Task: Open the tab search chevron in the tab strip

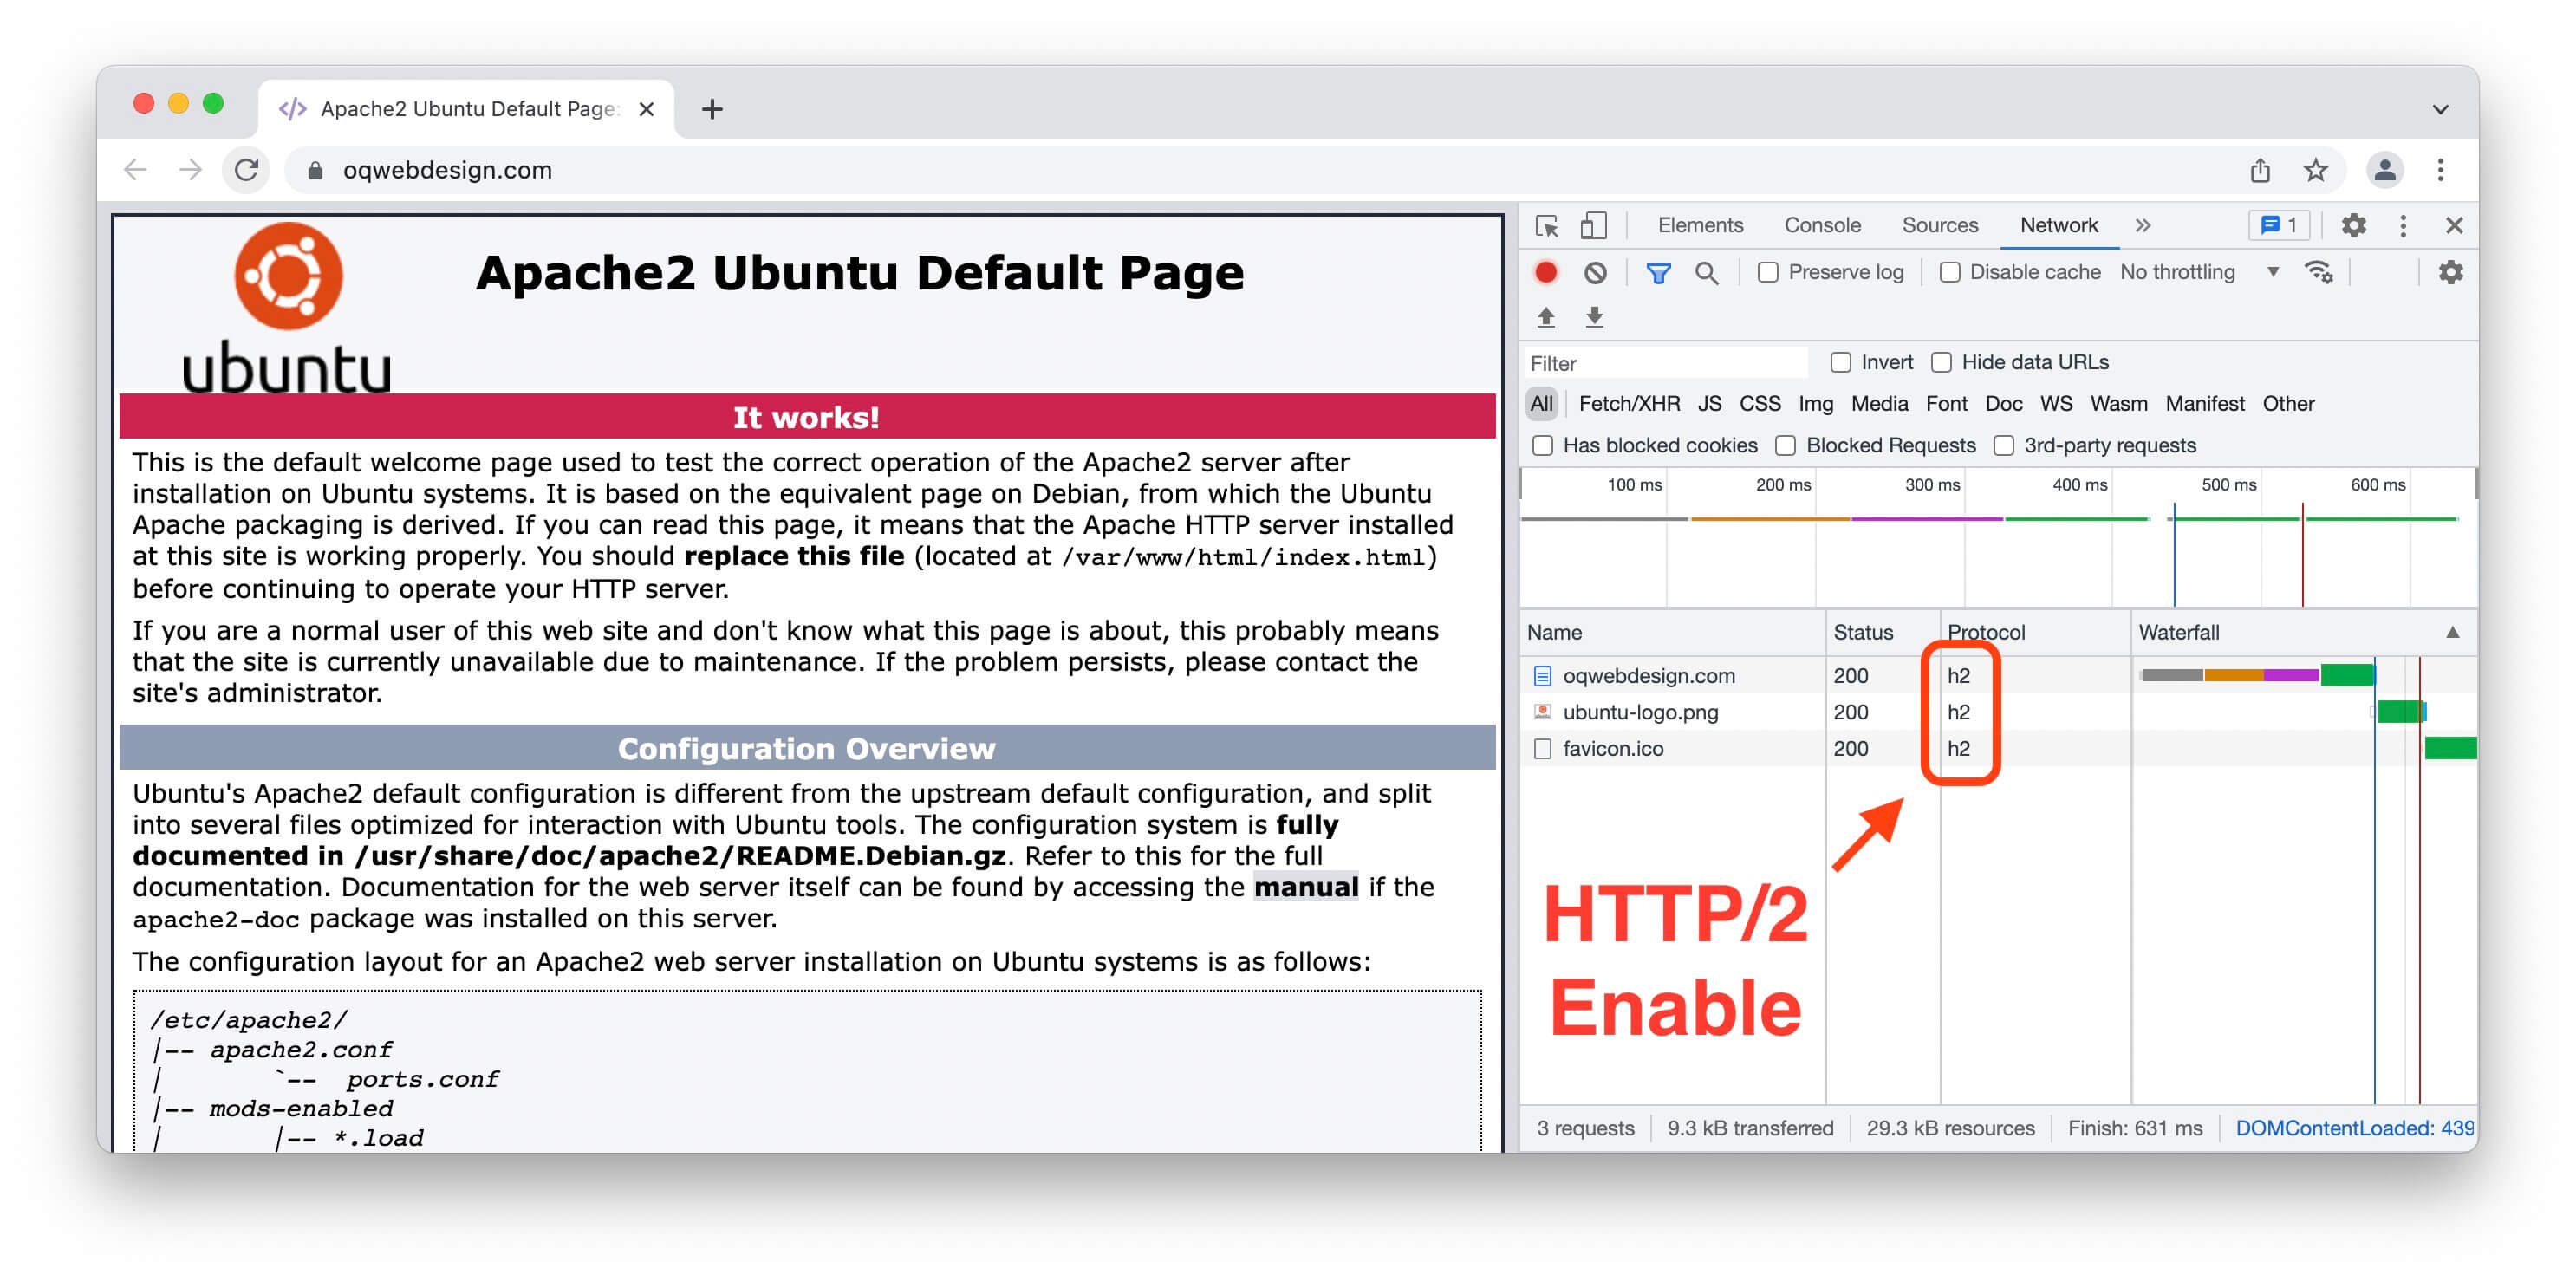Action: 2440,109
